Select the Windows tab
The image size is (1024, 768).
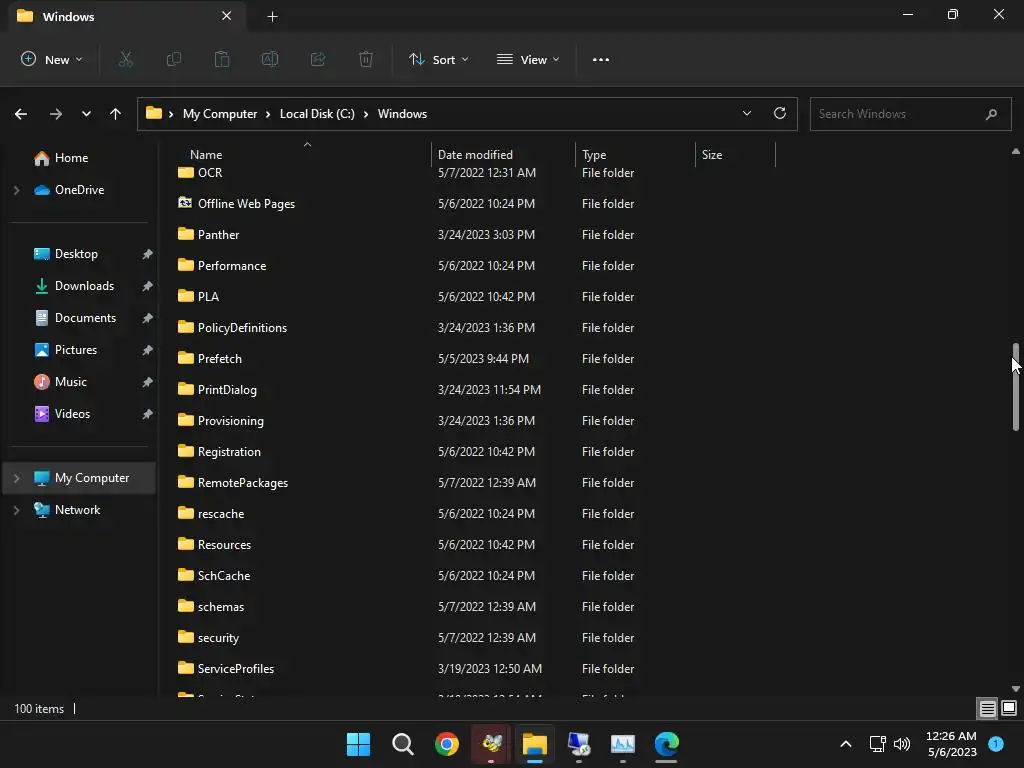tap(127, 16)
